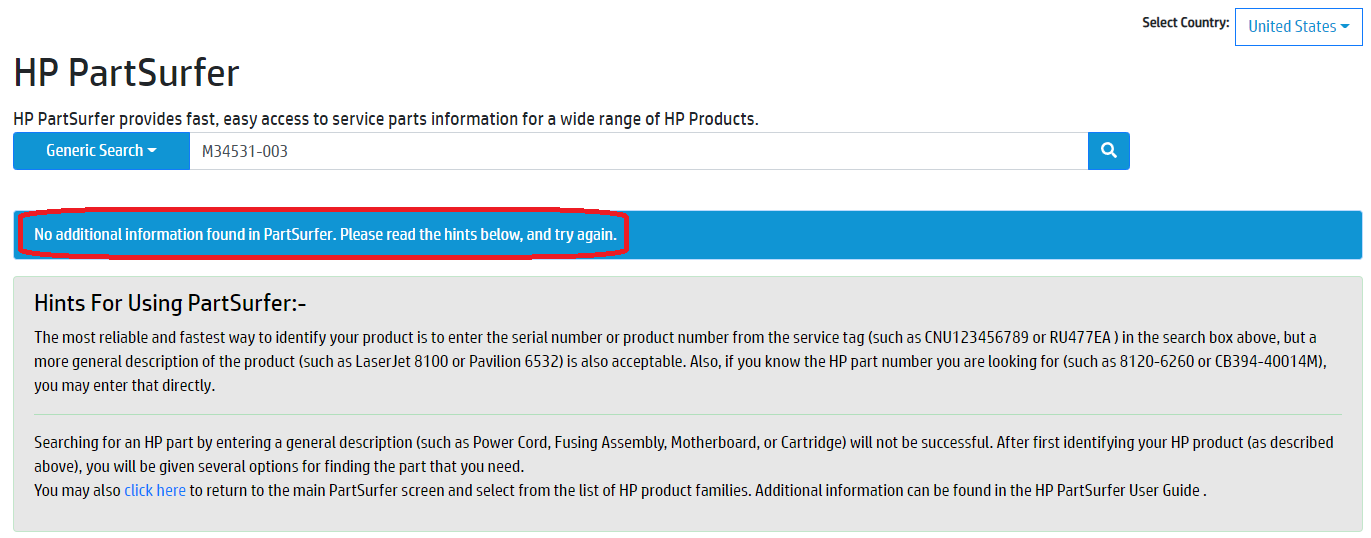This screenshot has height=538, width=1371.
Task: Click the "Select Country:" label
Action: [x=1185, y=22]
